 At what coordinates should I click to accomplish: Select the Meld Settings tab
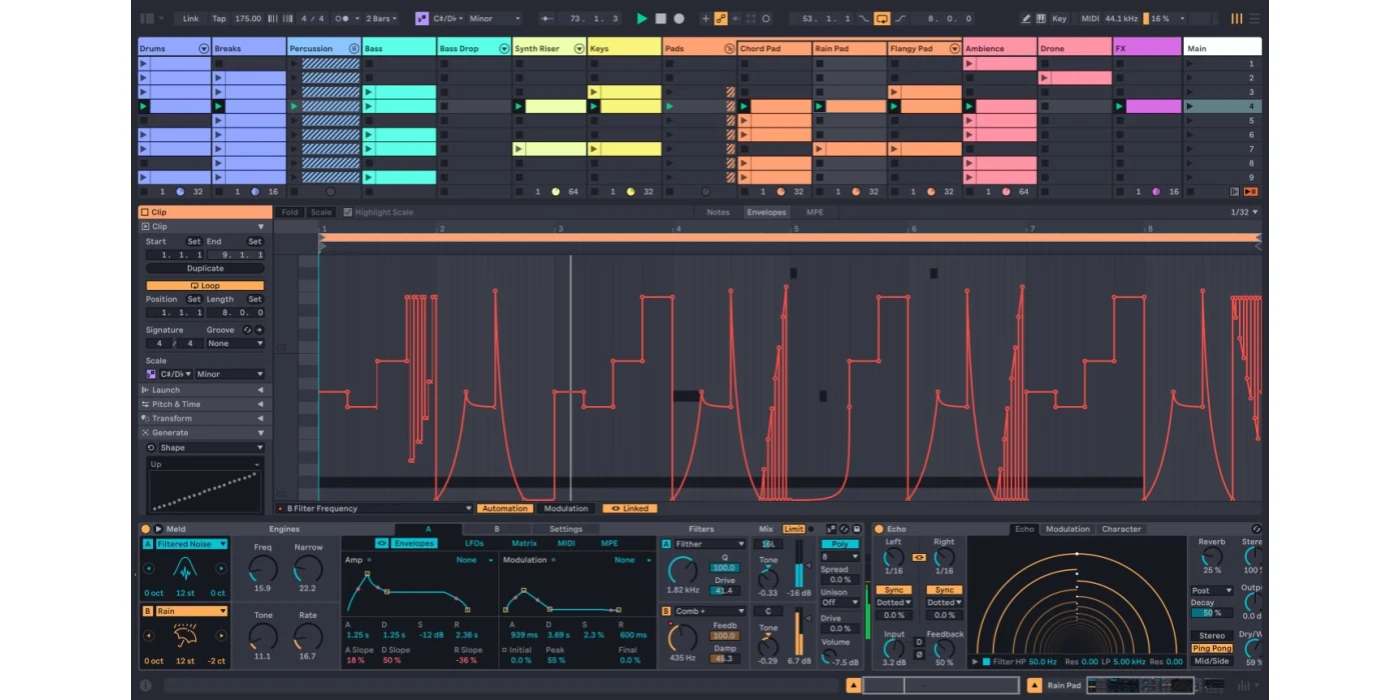566,529
